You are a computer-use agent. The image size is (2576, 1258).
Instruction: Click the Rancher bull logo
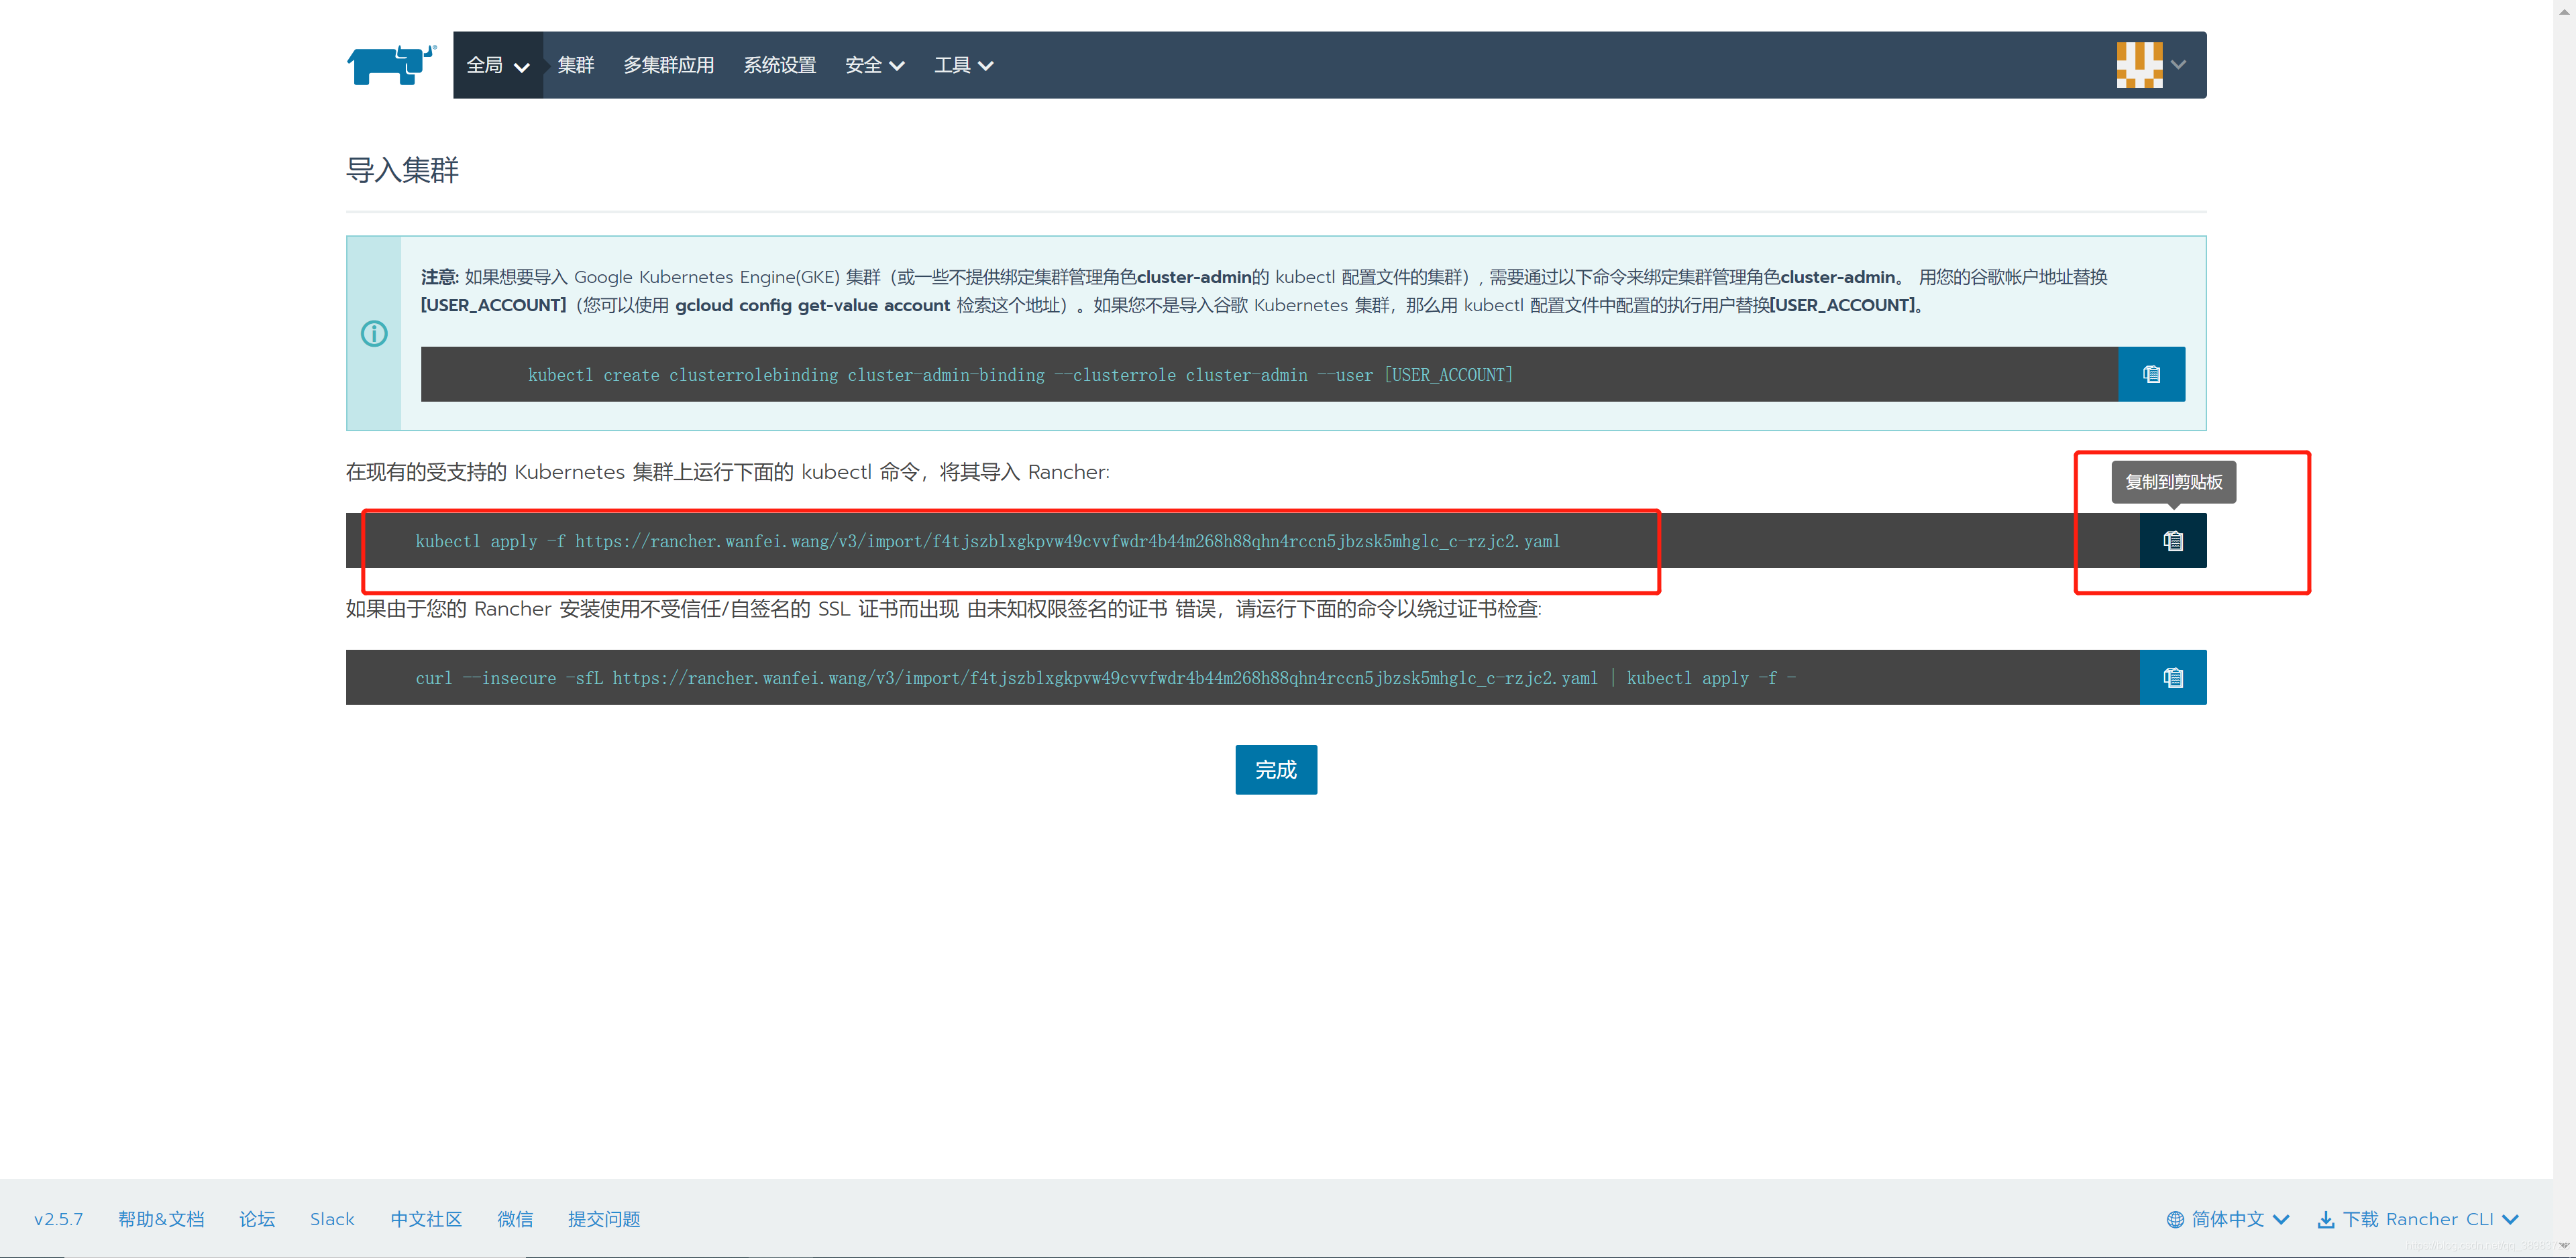(392, 65)
